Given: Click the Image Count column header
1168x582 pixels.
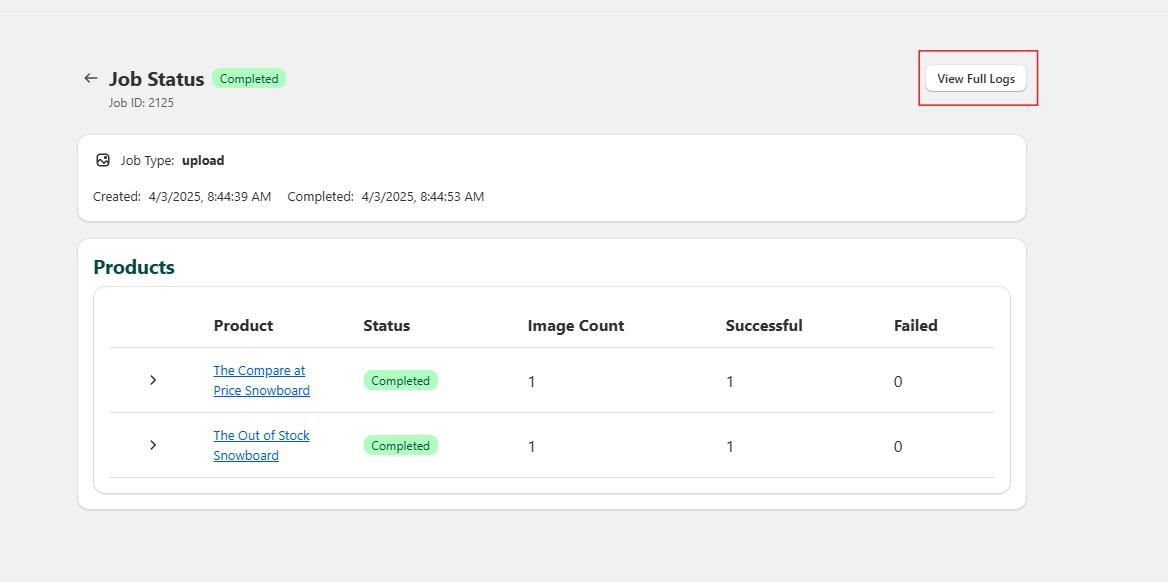Looking at the screenshot, I should click(x=575, y=325).
